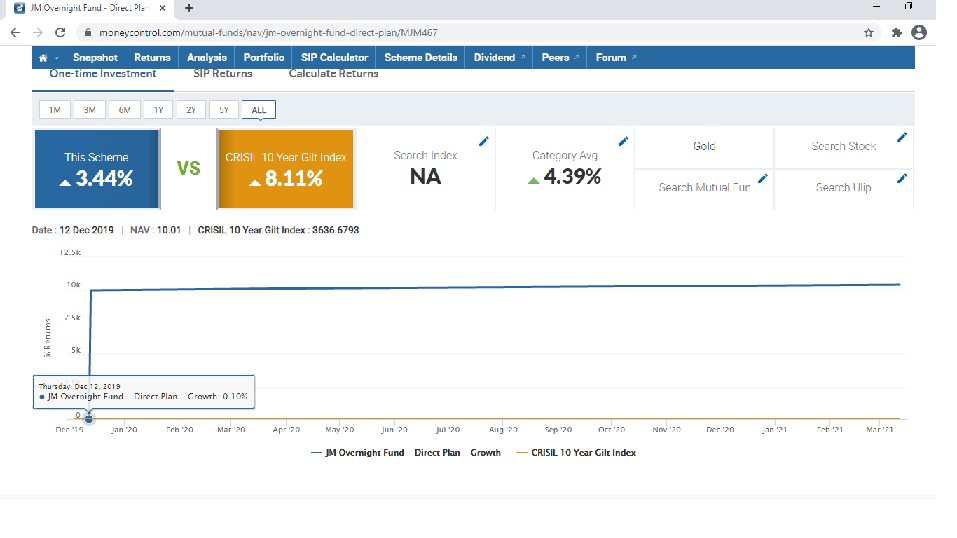
Task: Select the 1M time range
Action: tap(54, 110)
